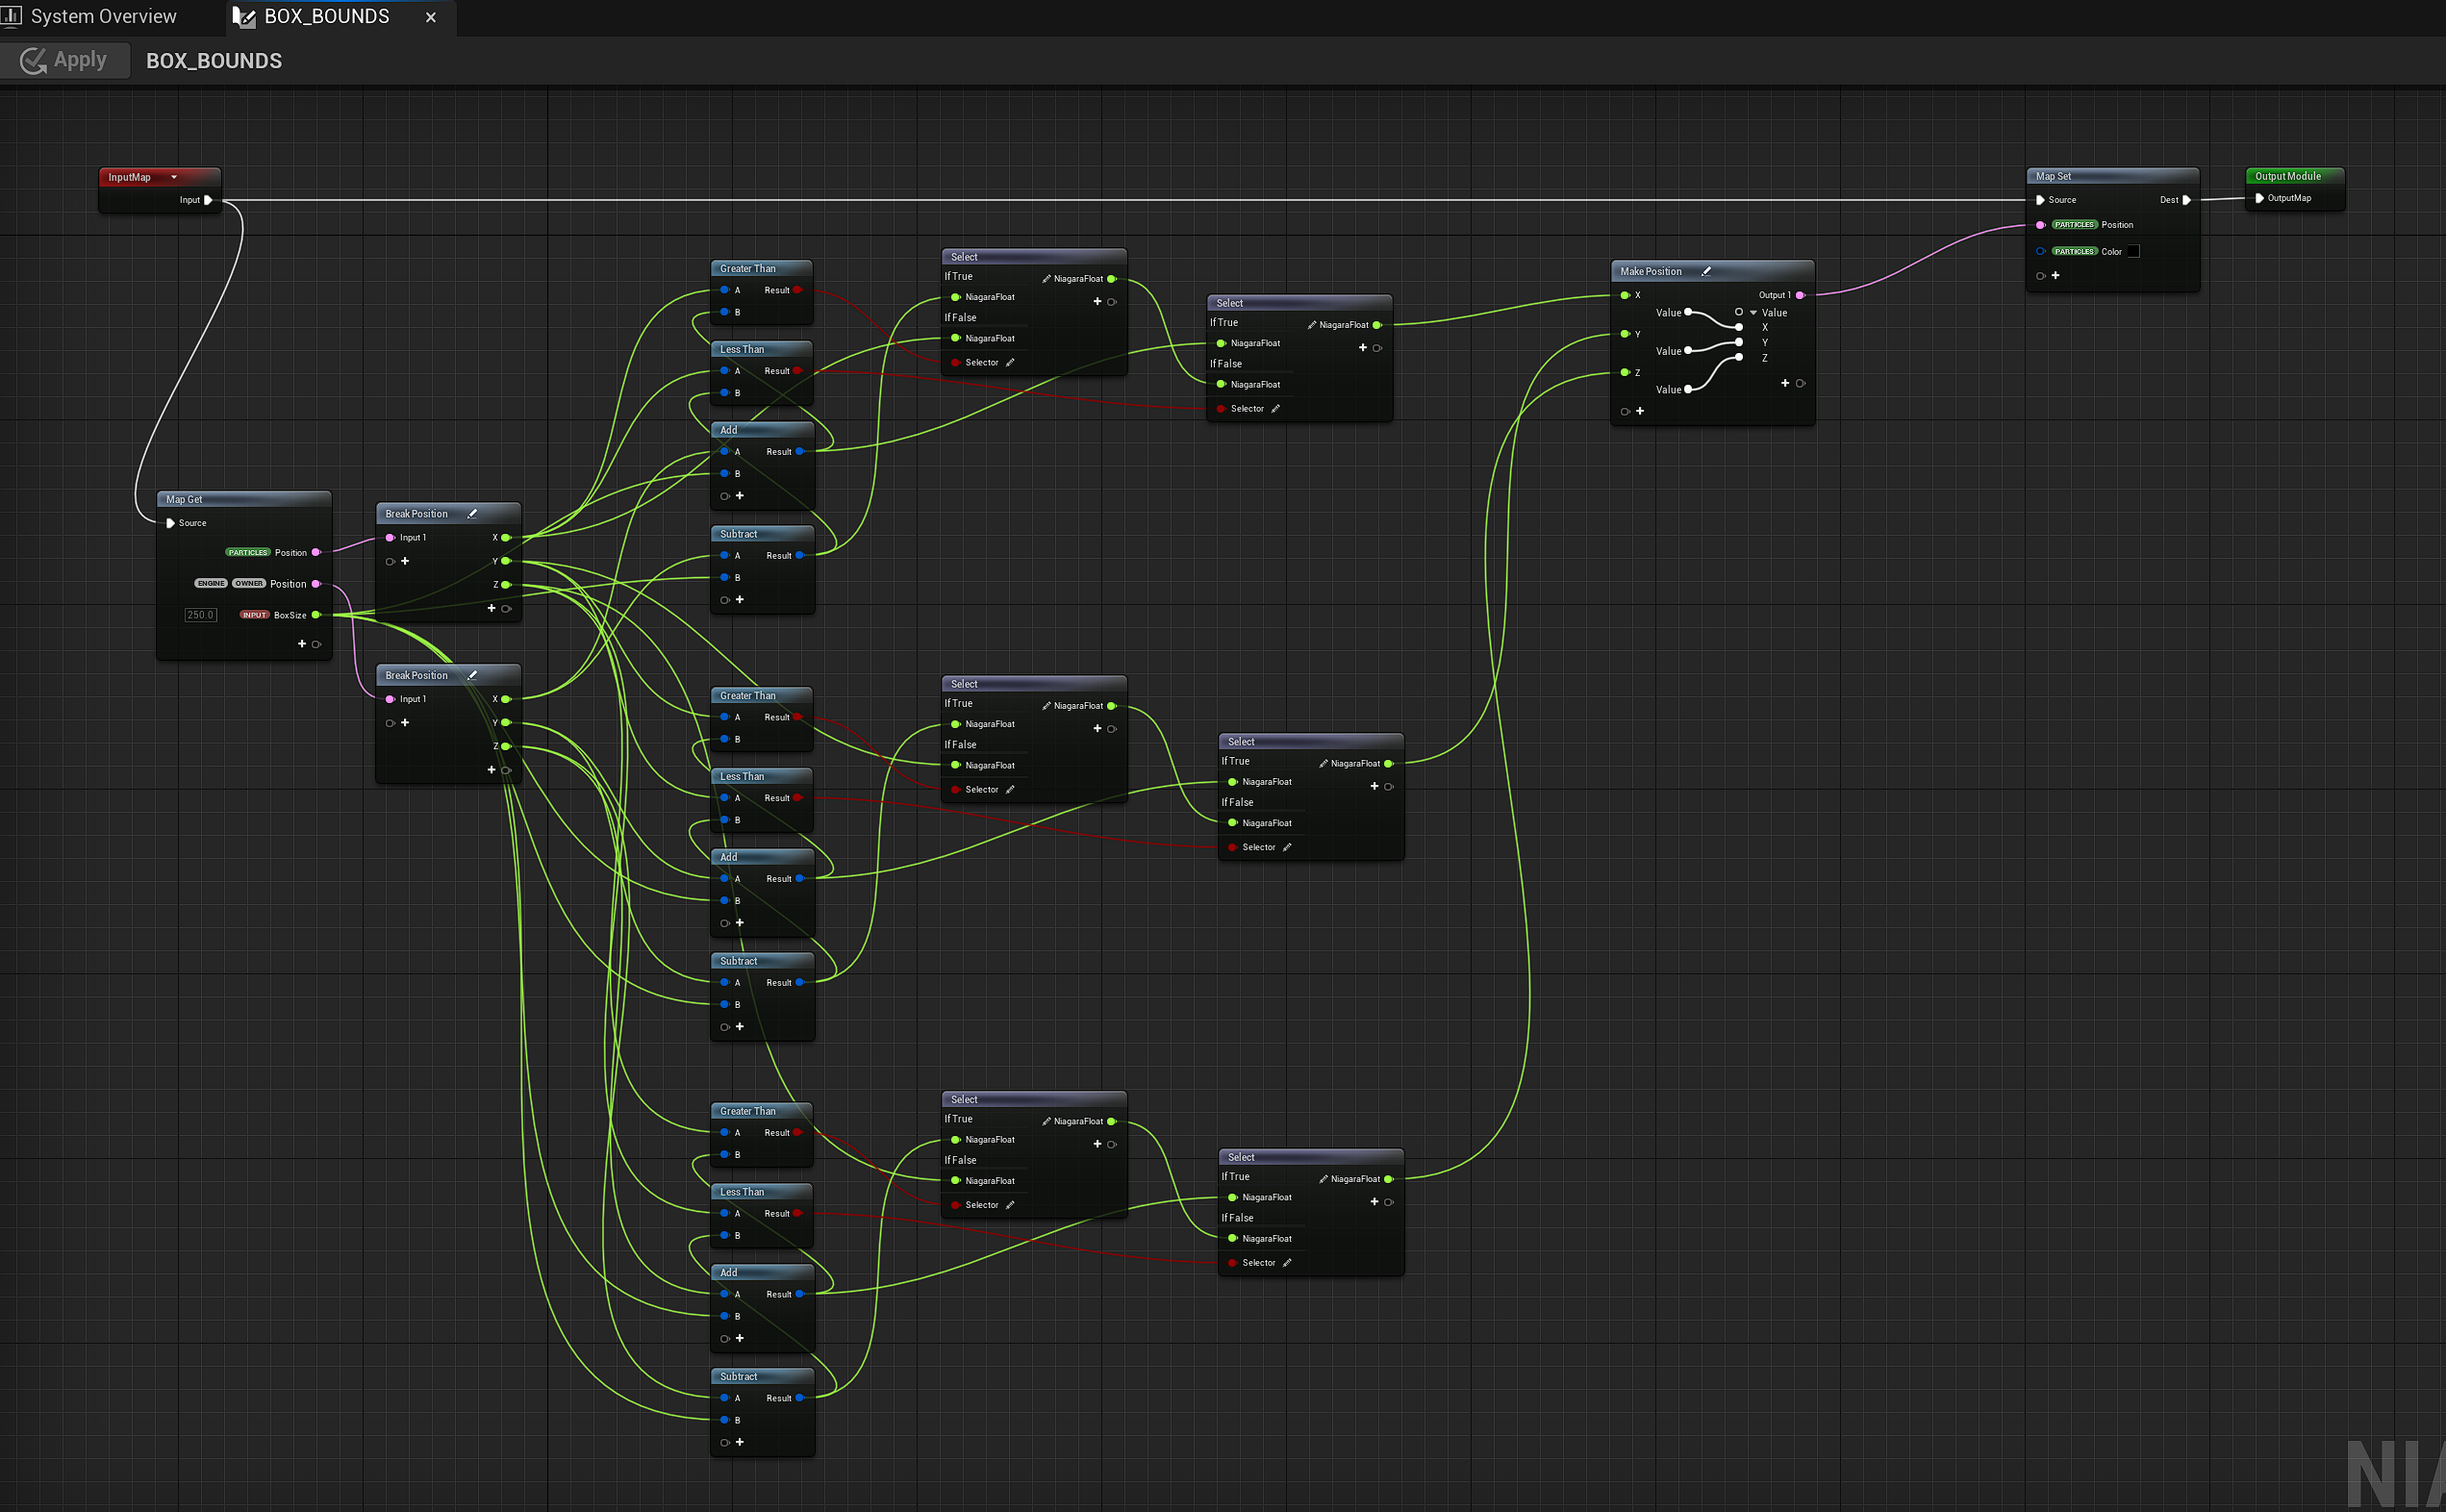Click the BoxSize output pin on Map Get

tap(316, 615)
